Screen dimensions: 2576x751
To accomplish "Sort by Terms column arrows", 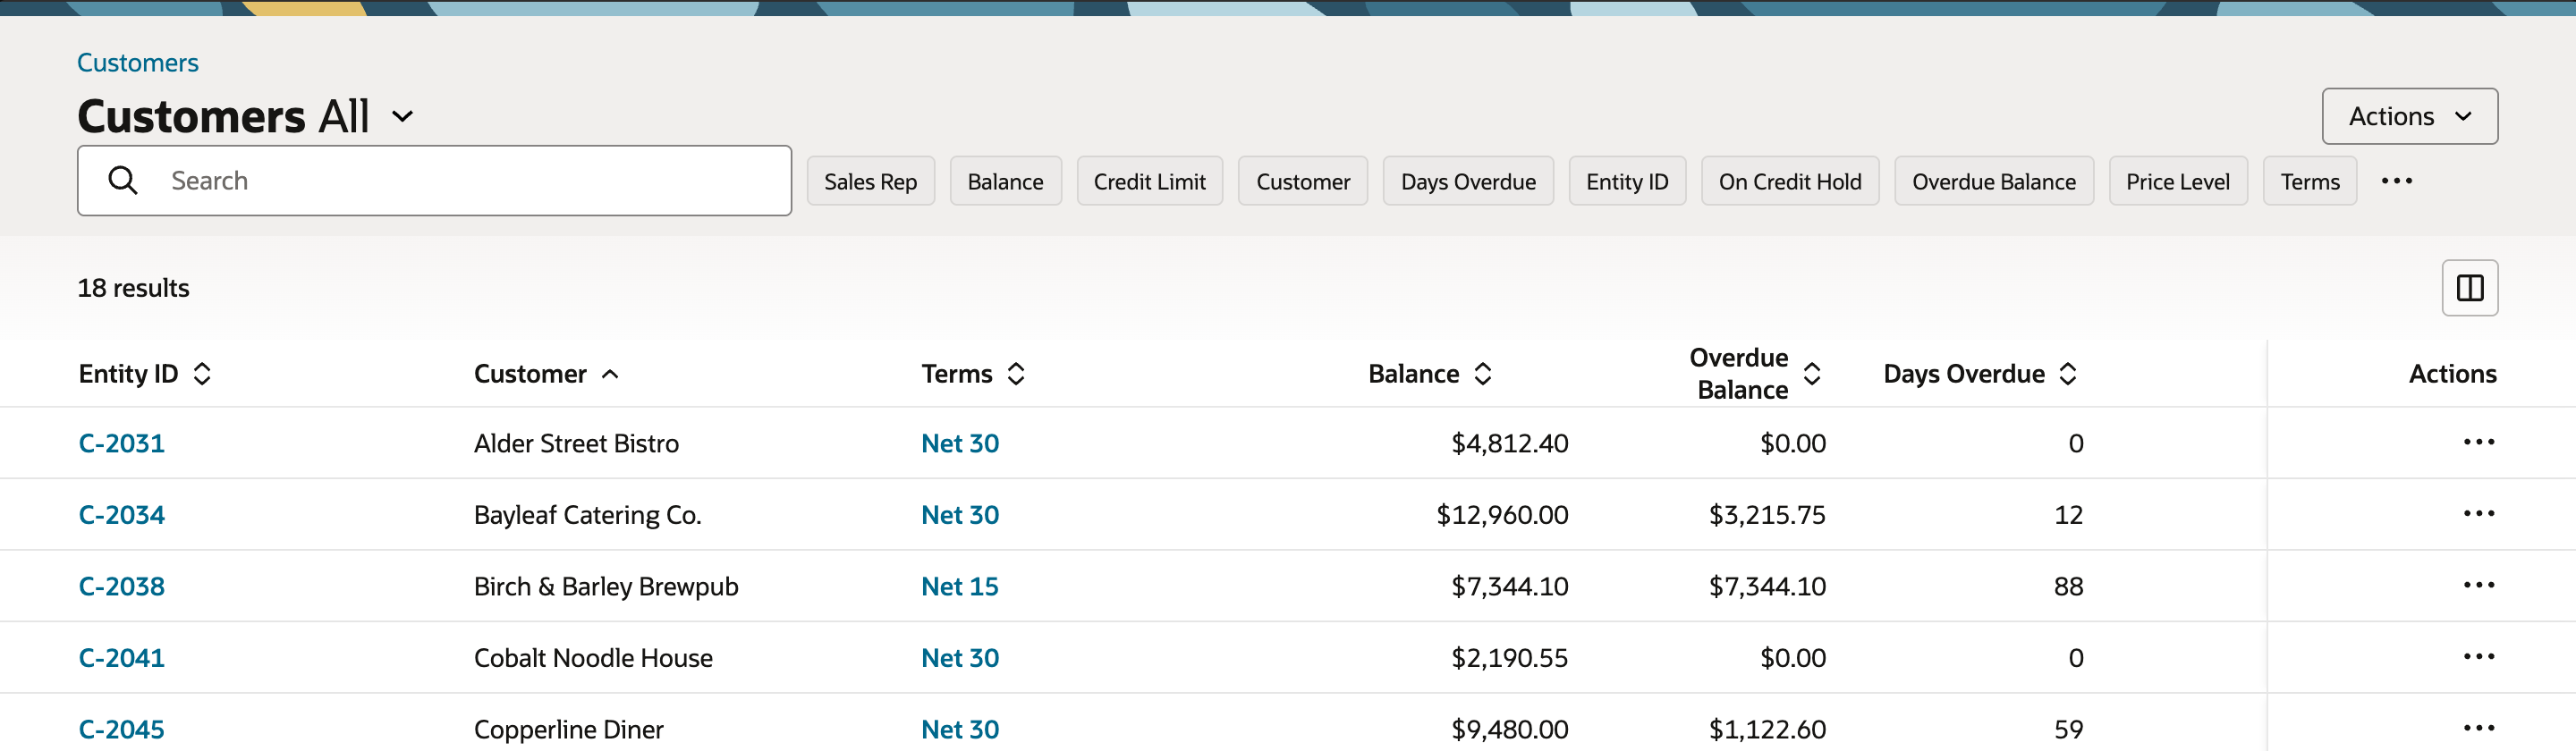I will [x=1016, y=374].
